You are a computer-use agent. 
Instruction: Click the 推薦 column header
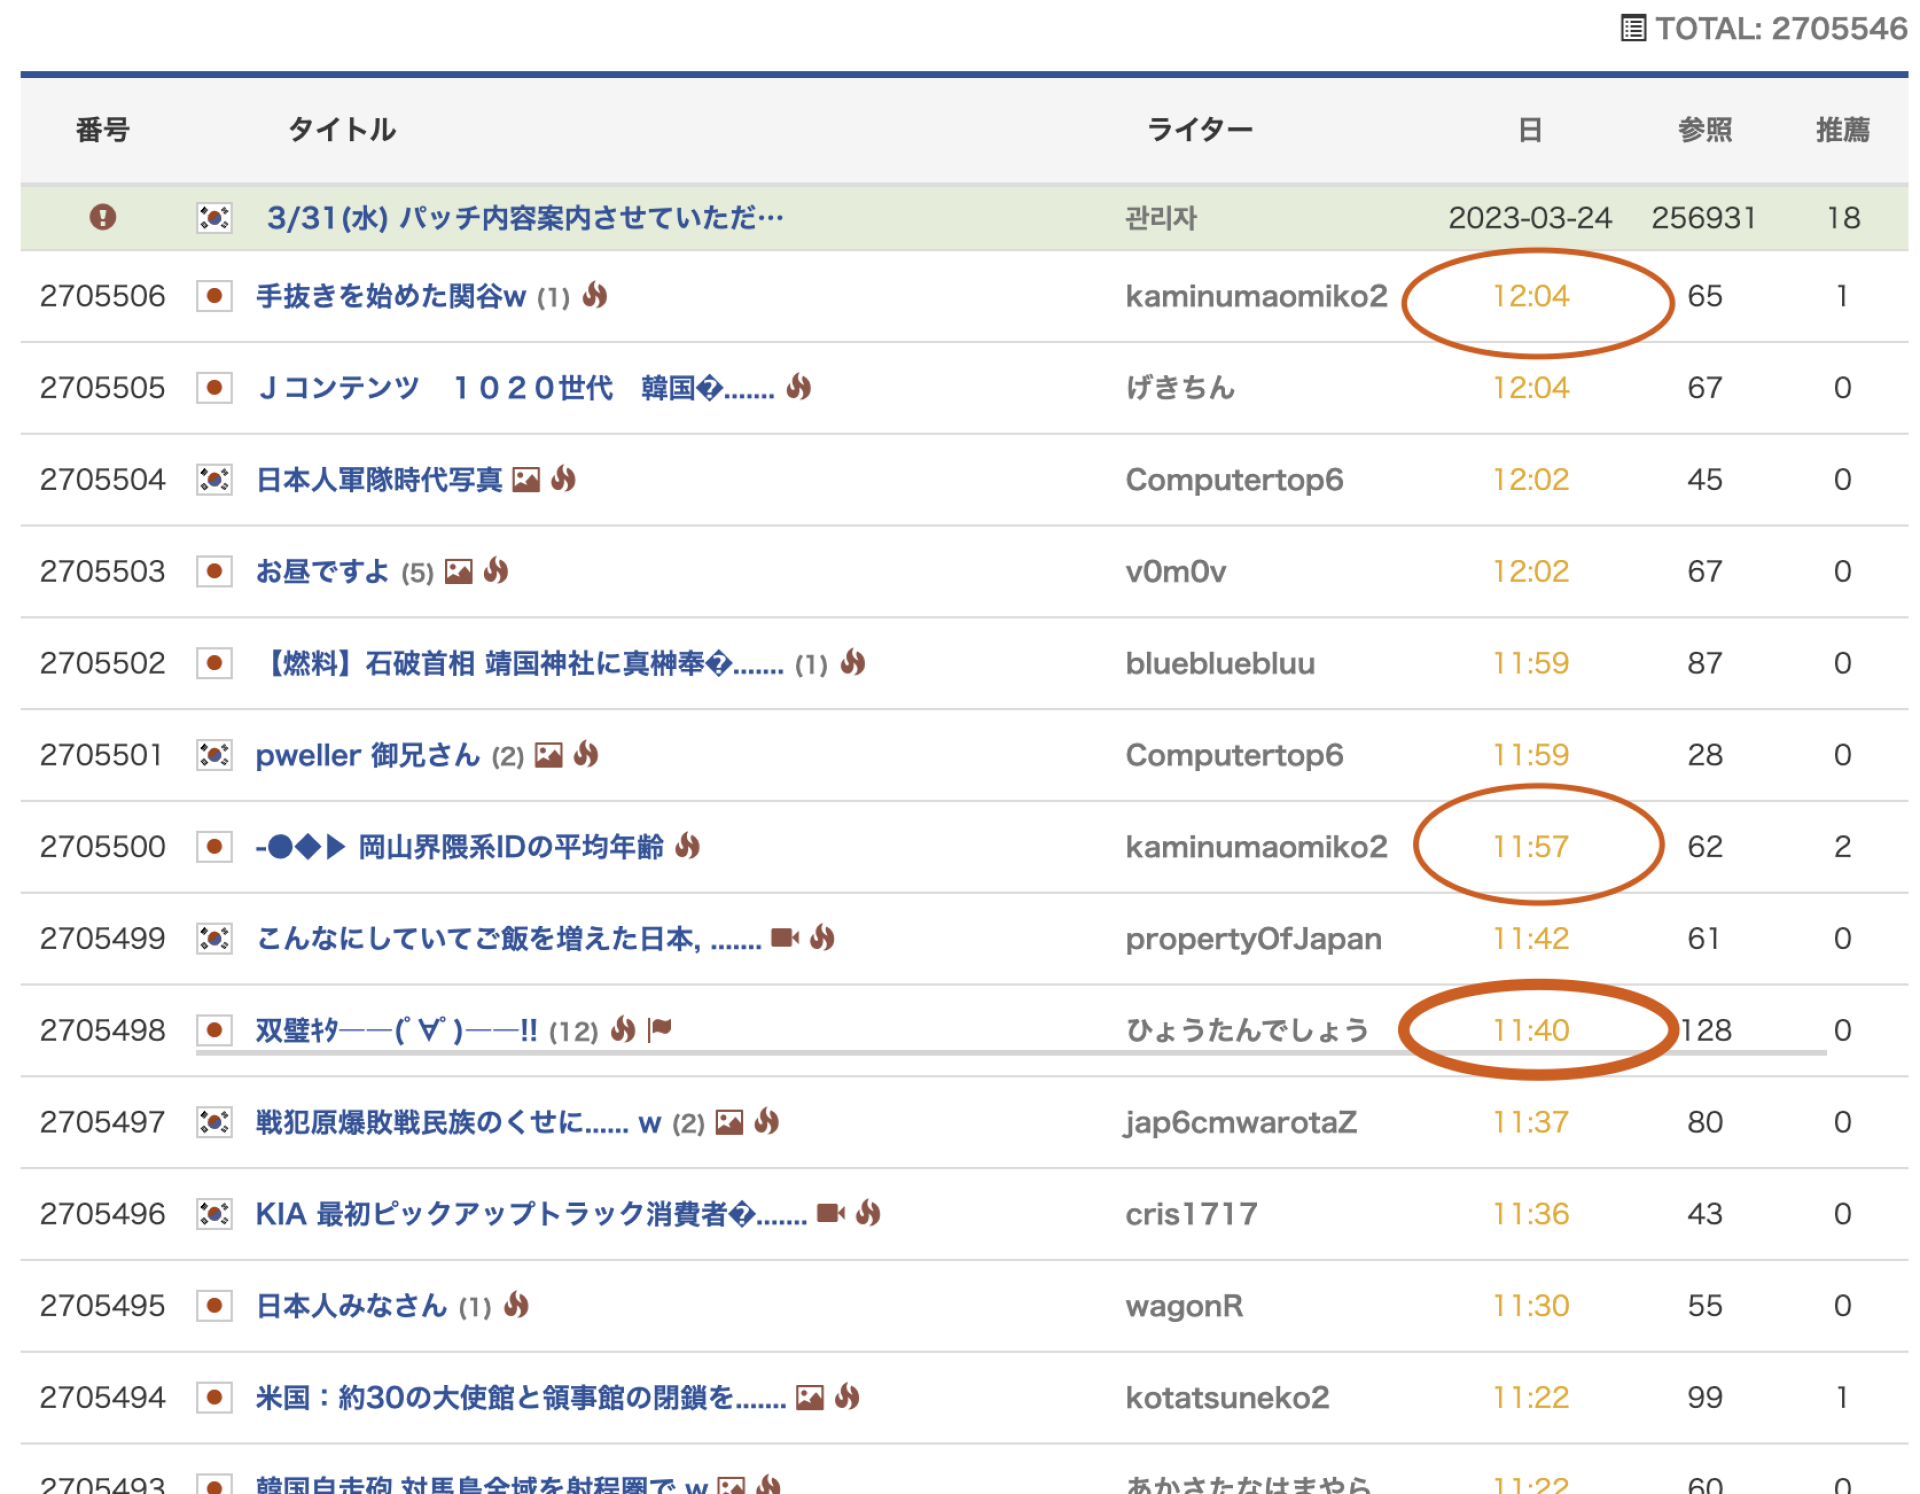(1842, 130)
